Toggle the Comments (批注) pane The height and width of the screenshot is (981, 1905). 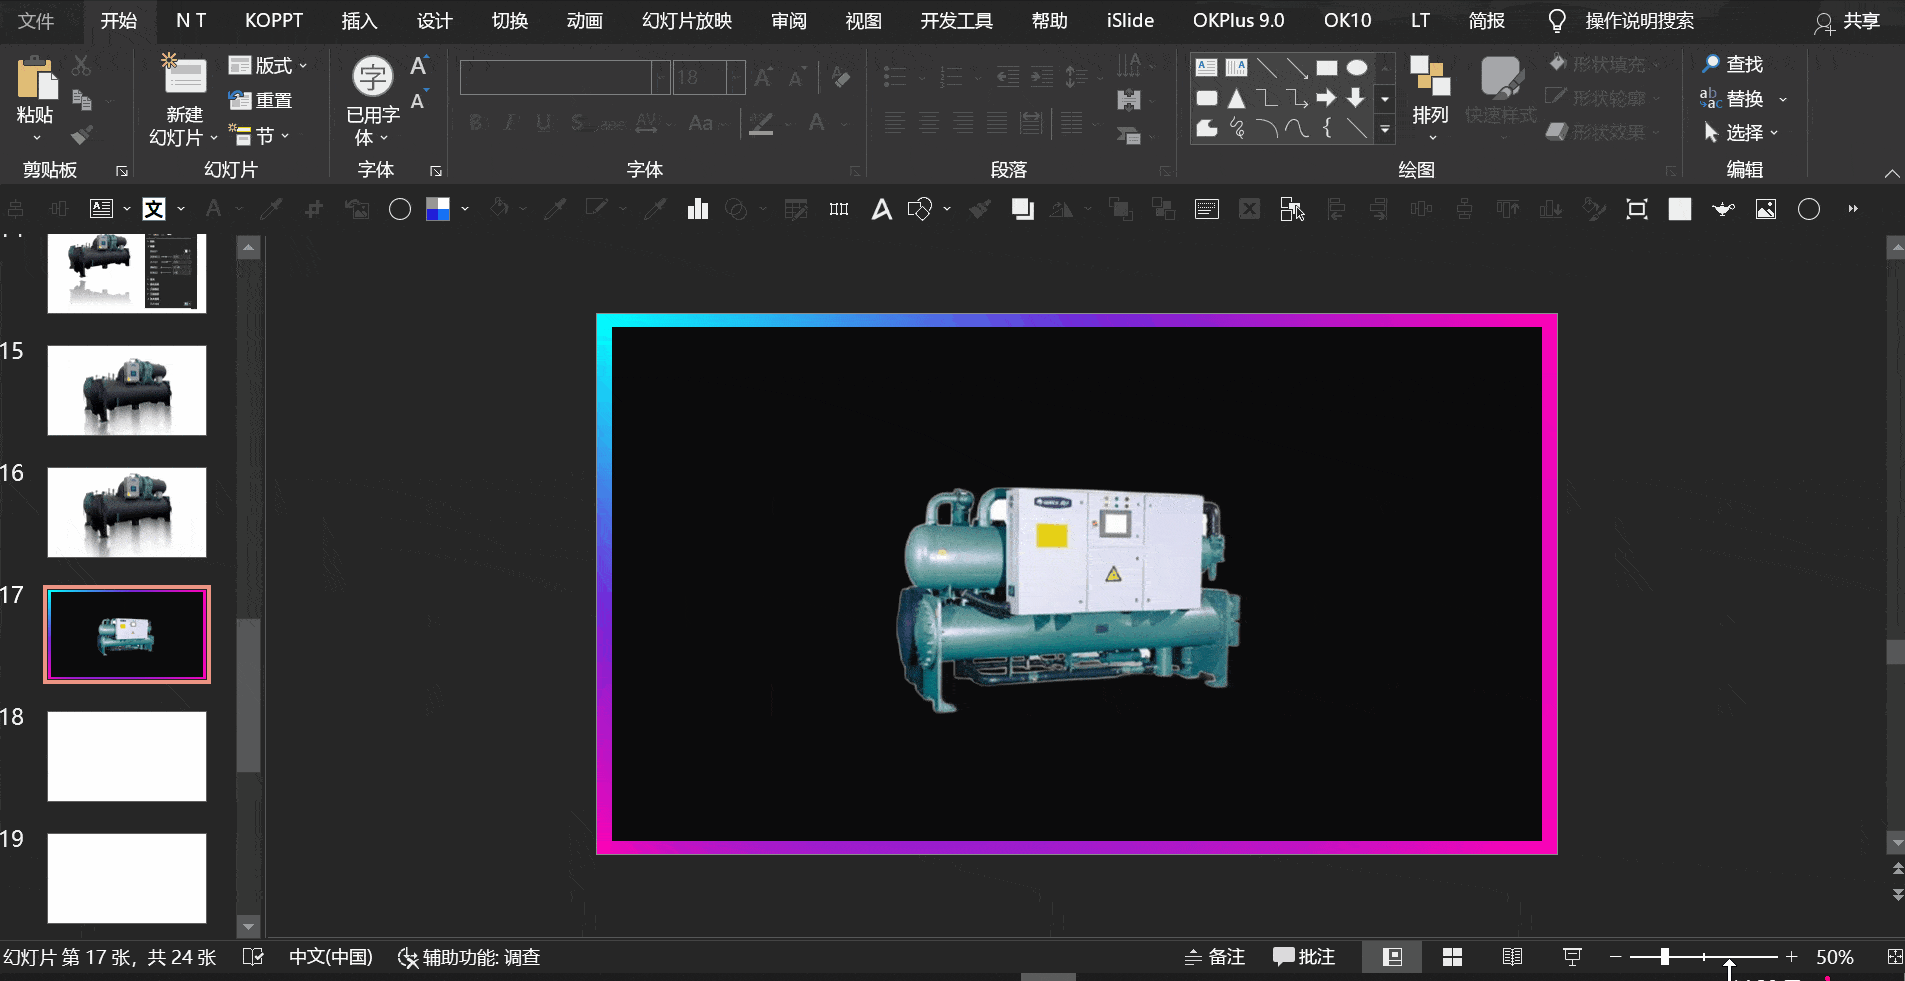click(x=1304, y=957)
